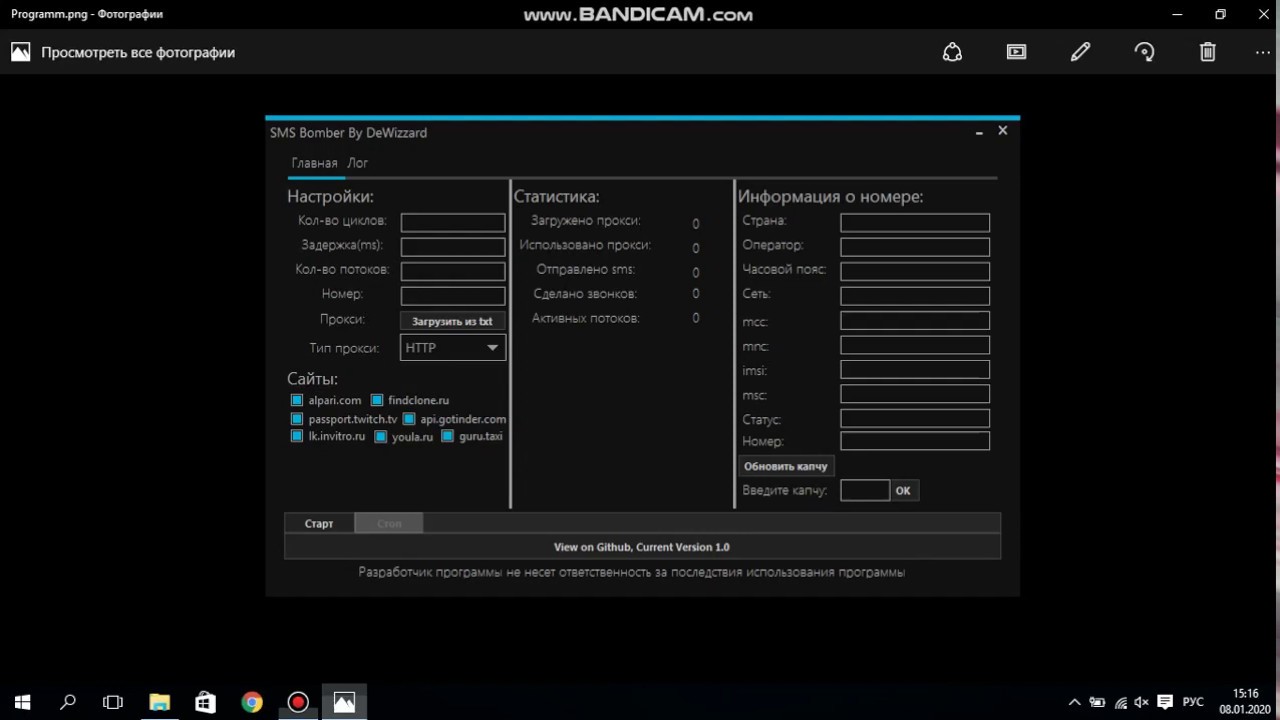Focus the Номер field under Настройки
The image size is (1280, 720).
tap(453, 295)
